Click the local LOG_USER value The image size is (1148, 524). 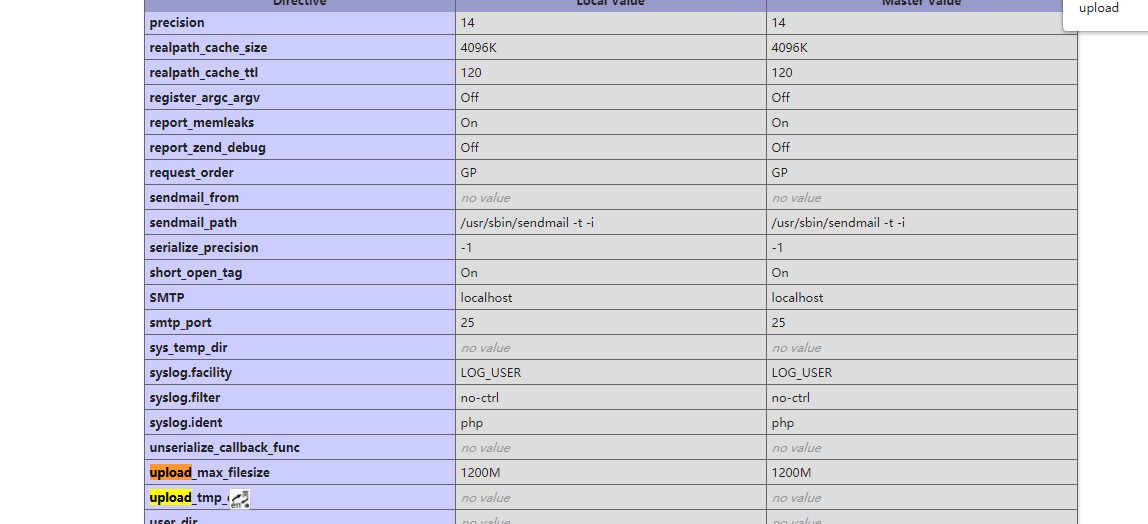point(490,372)
